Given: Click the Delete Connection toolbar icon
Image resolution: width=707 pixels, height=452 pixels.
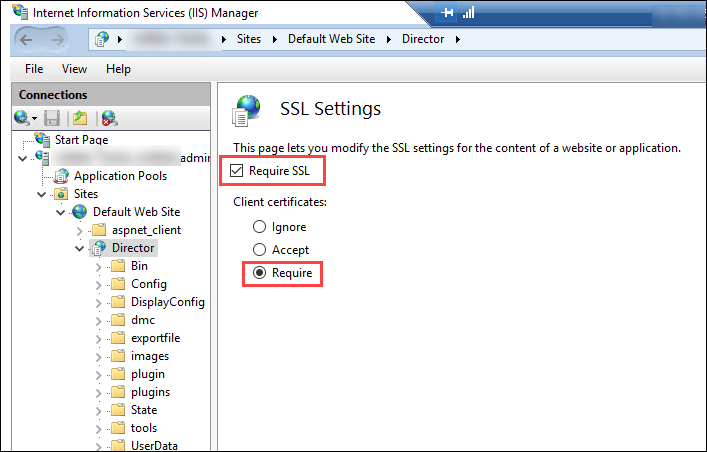Looking at the screenshot, I should coord(109,118).
